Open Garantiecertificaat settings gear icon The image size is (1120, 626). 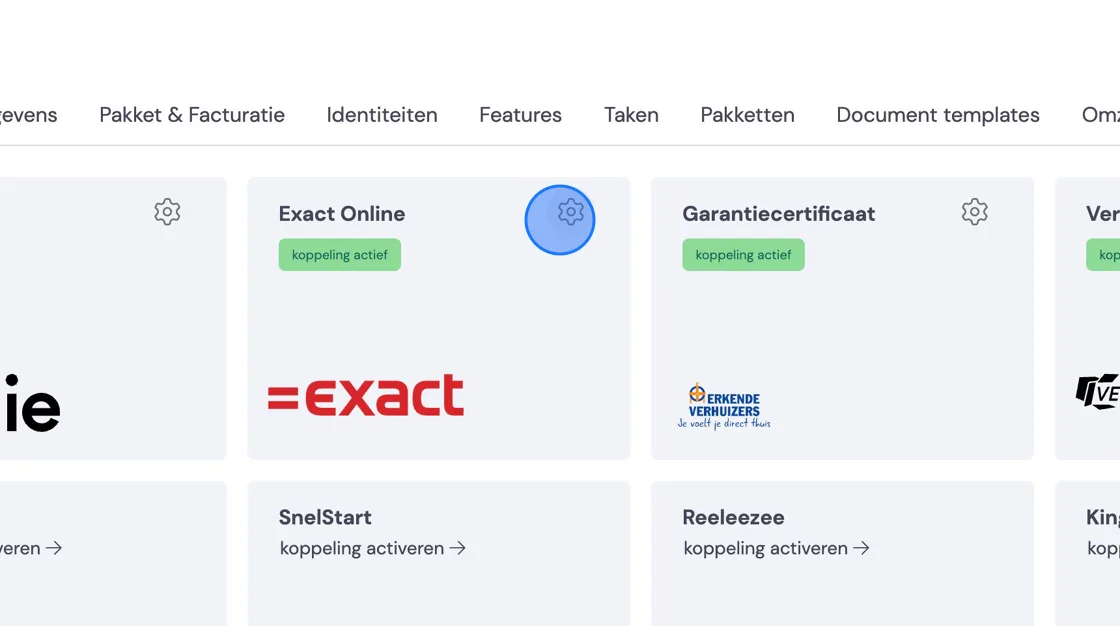[974, 212]
